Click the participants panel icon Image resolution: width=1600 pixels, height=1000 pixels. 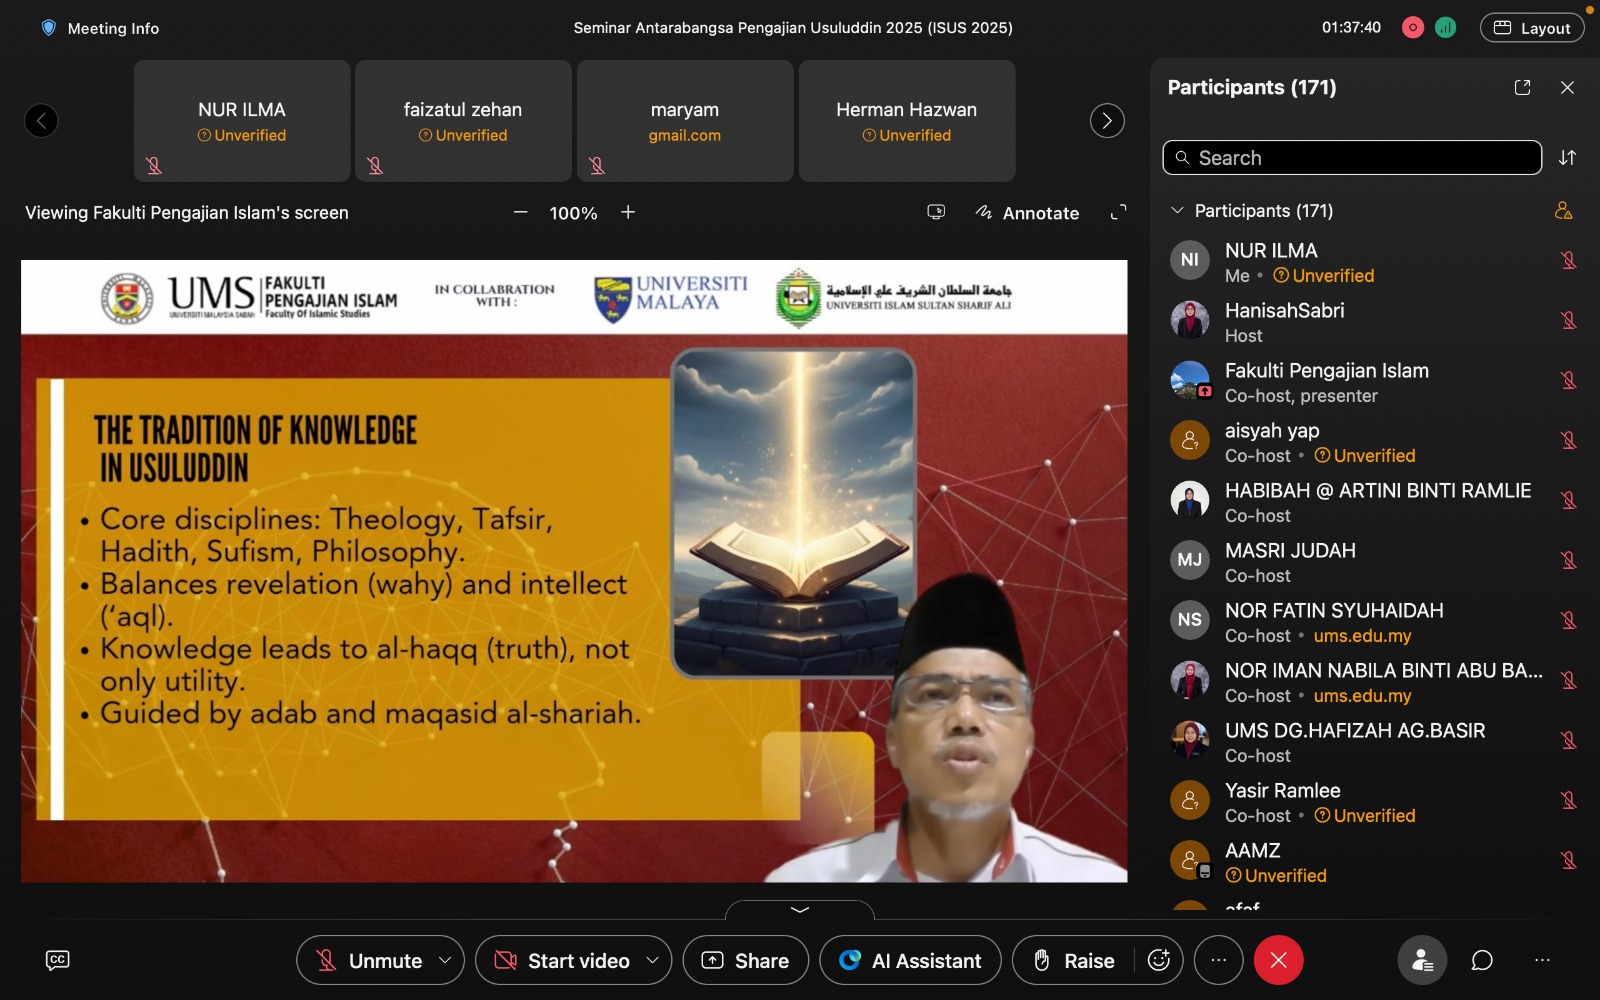[1421, 960]
